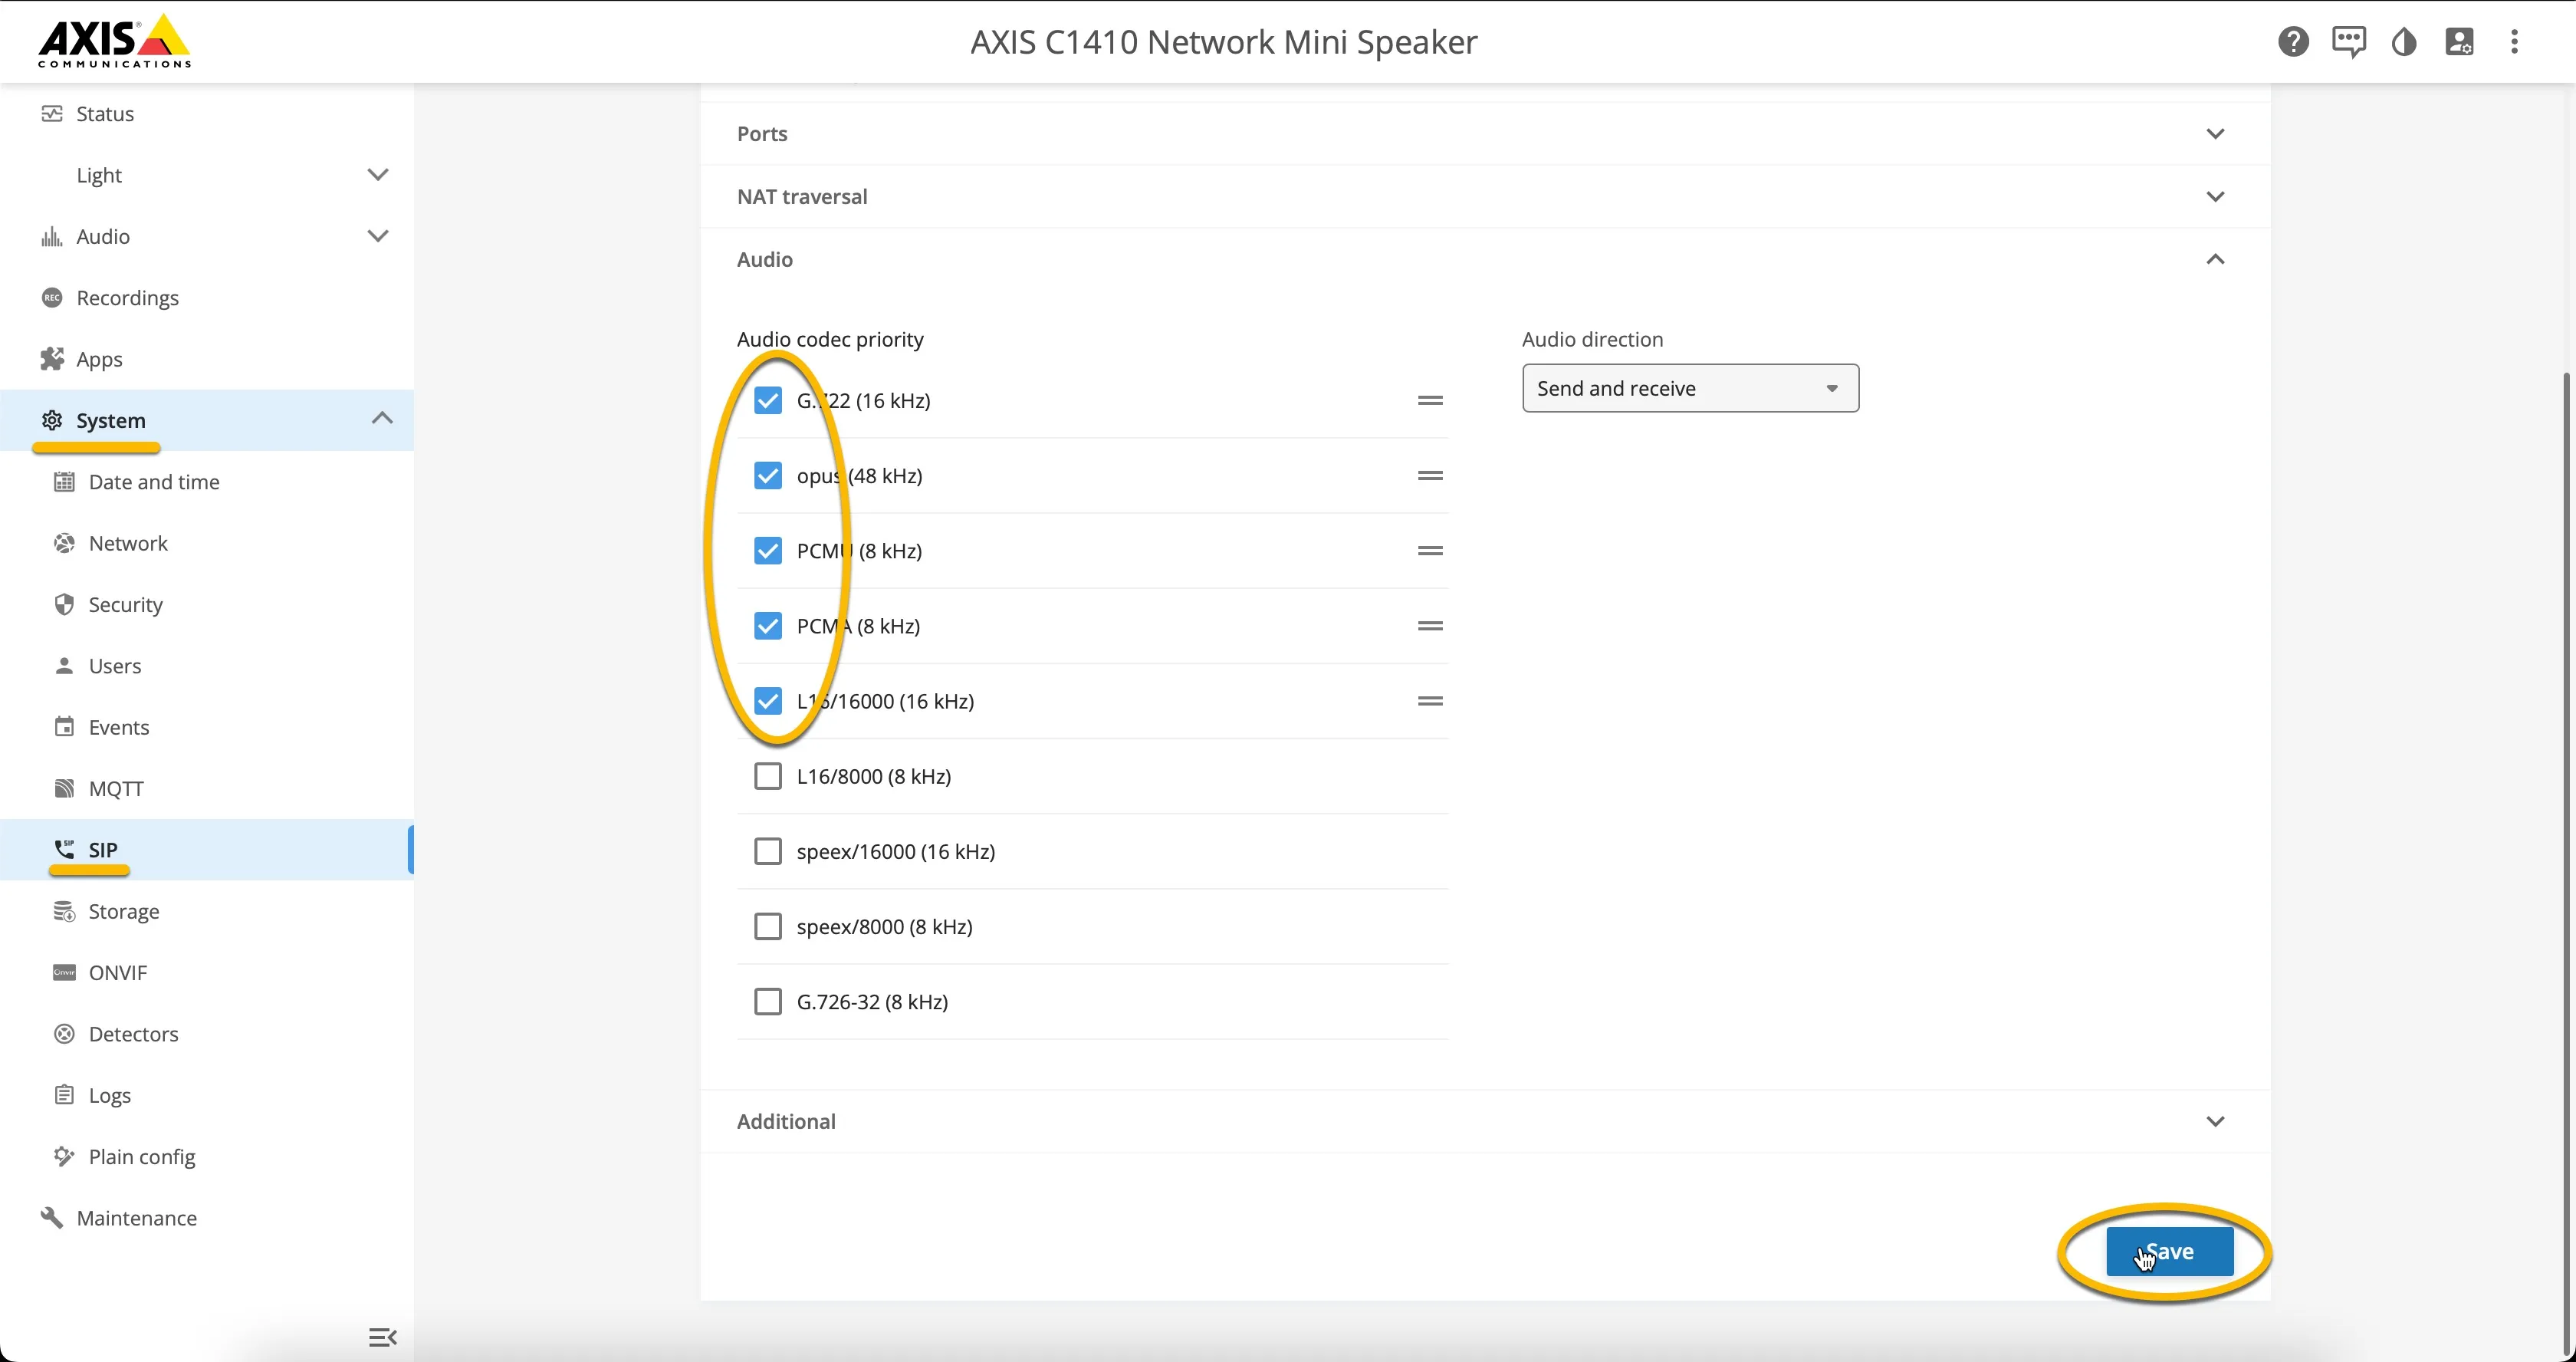This screenshot has height=1362, width=2576.
Task: Open the user account icon
Action: pos(2459,42)
